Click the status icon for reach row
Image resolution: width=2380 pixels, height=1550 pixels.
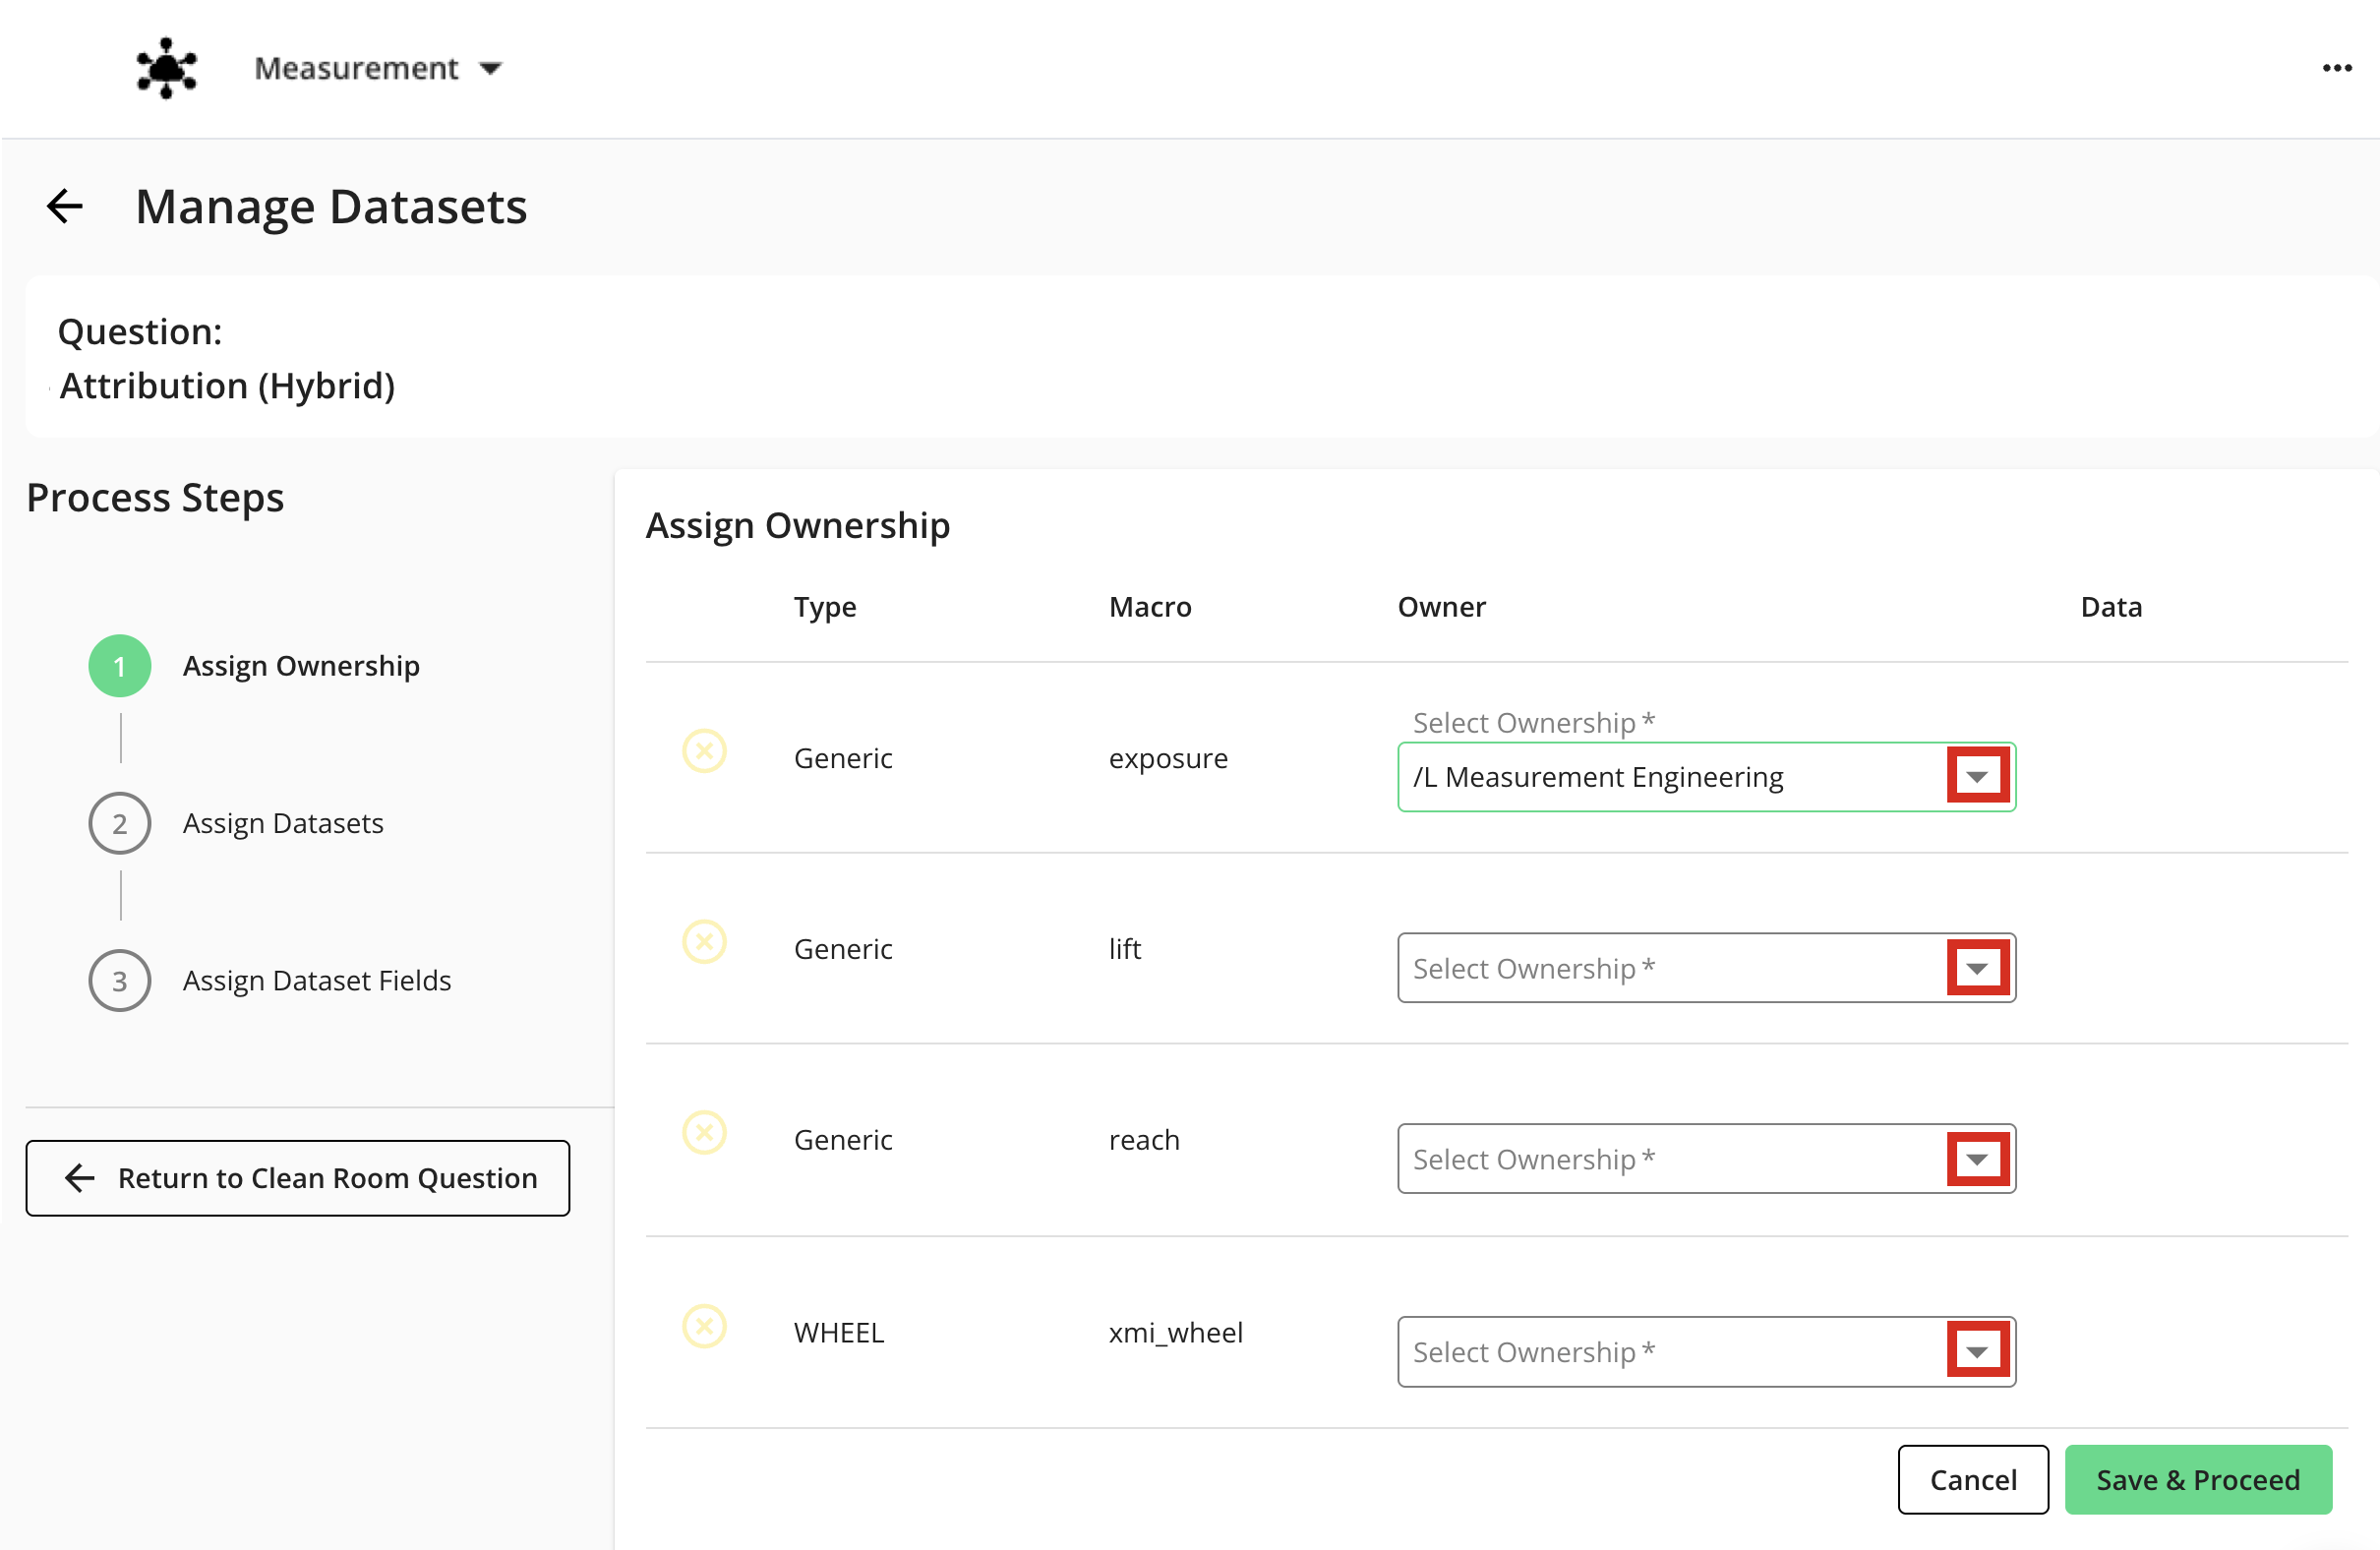click(x=704, y=1133)
